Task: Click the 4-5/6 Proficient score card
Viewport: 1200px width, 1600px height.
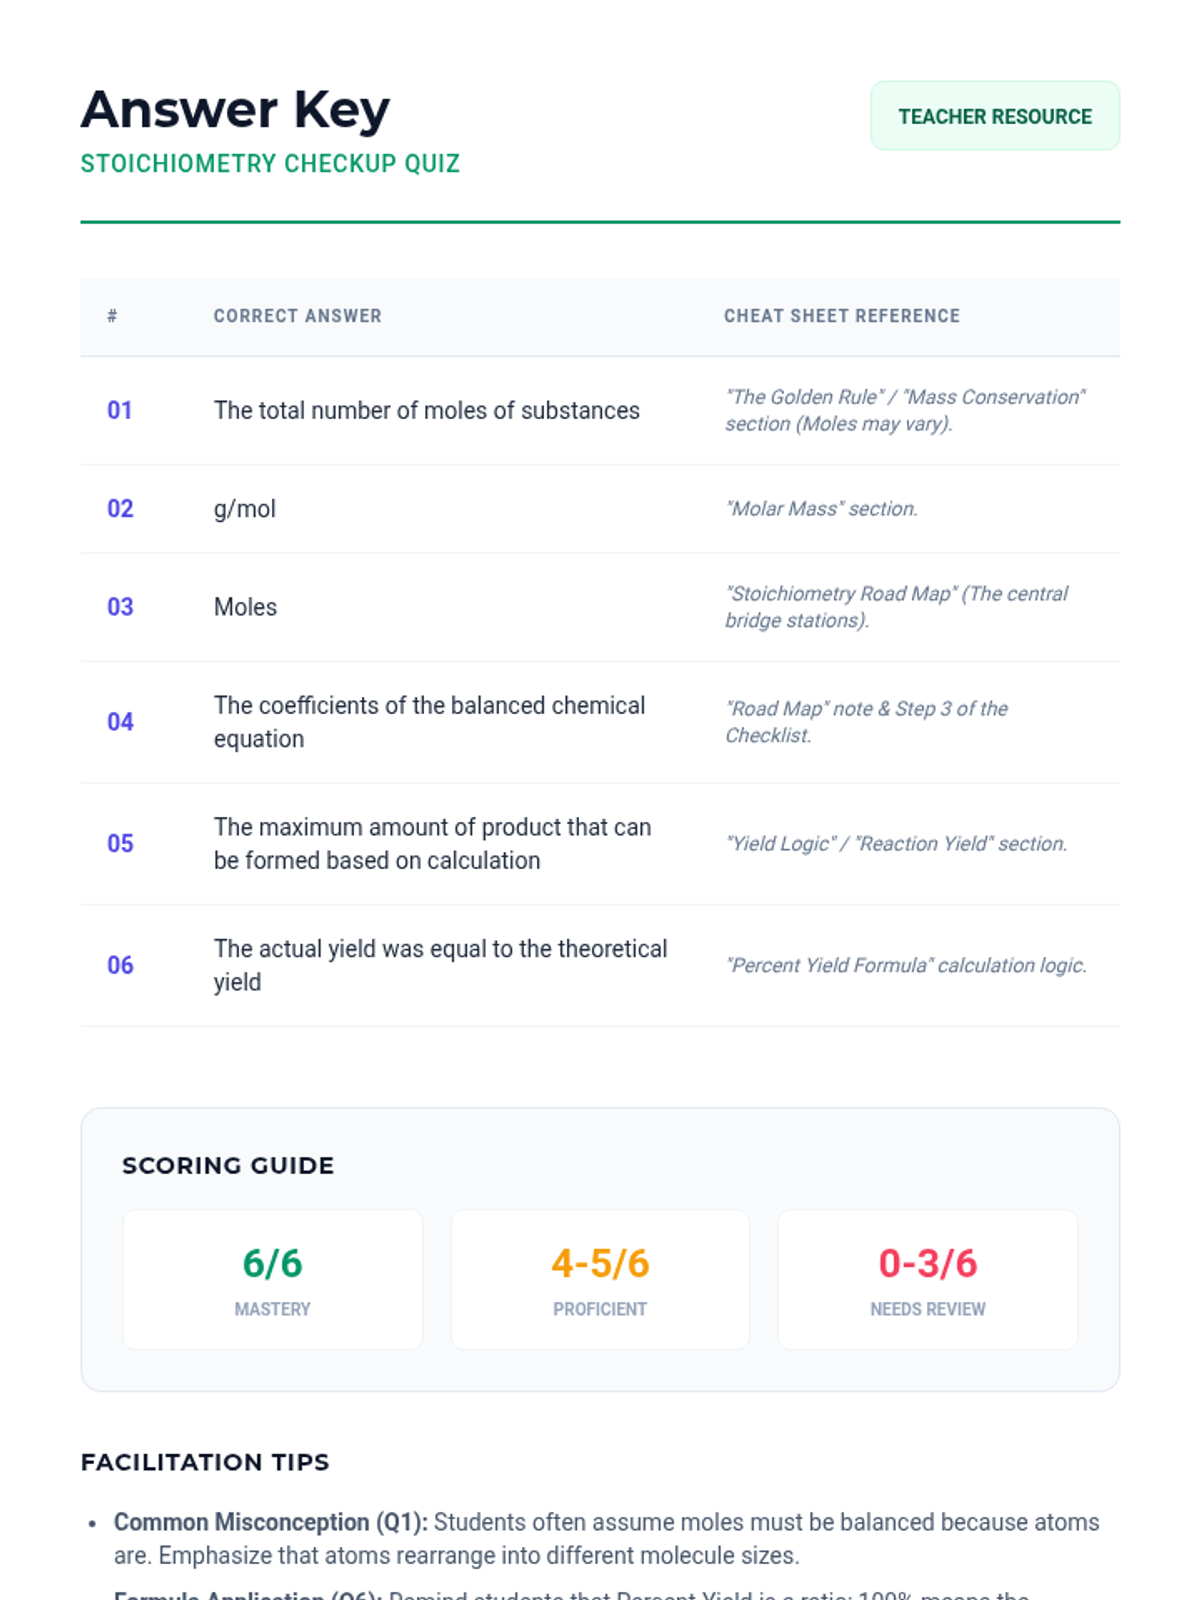Action: [x=600, y=1279]
